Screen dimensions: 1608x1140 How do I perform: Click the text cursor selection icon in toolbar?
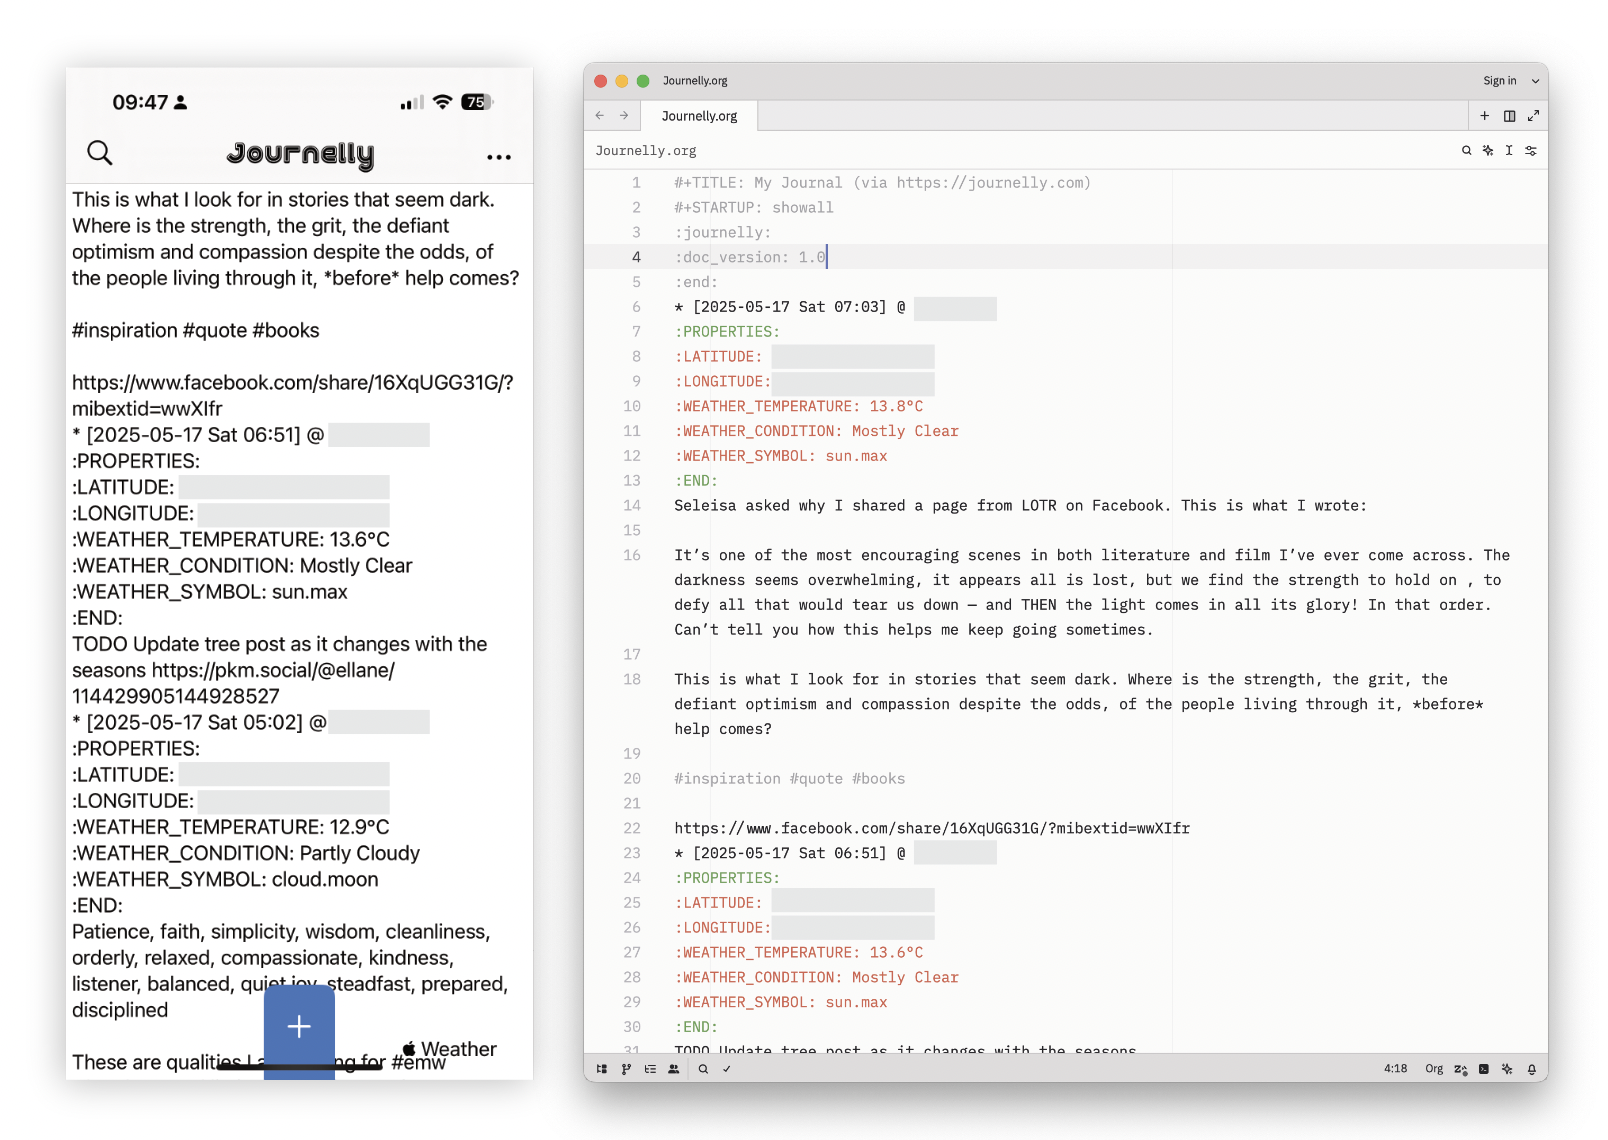1509,151
